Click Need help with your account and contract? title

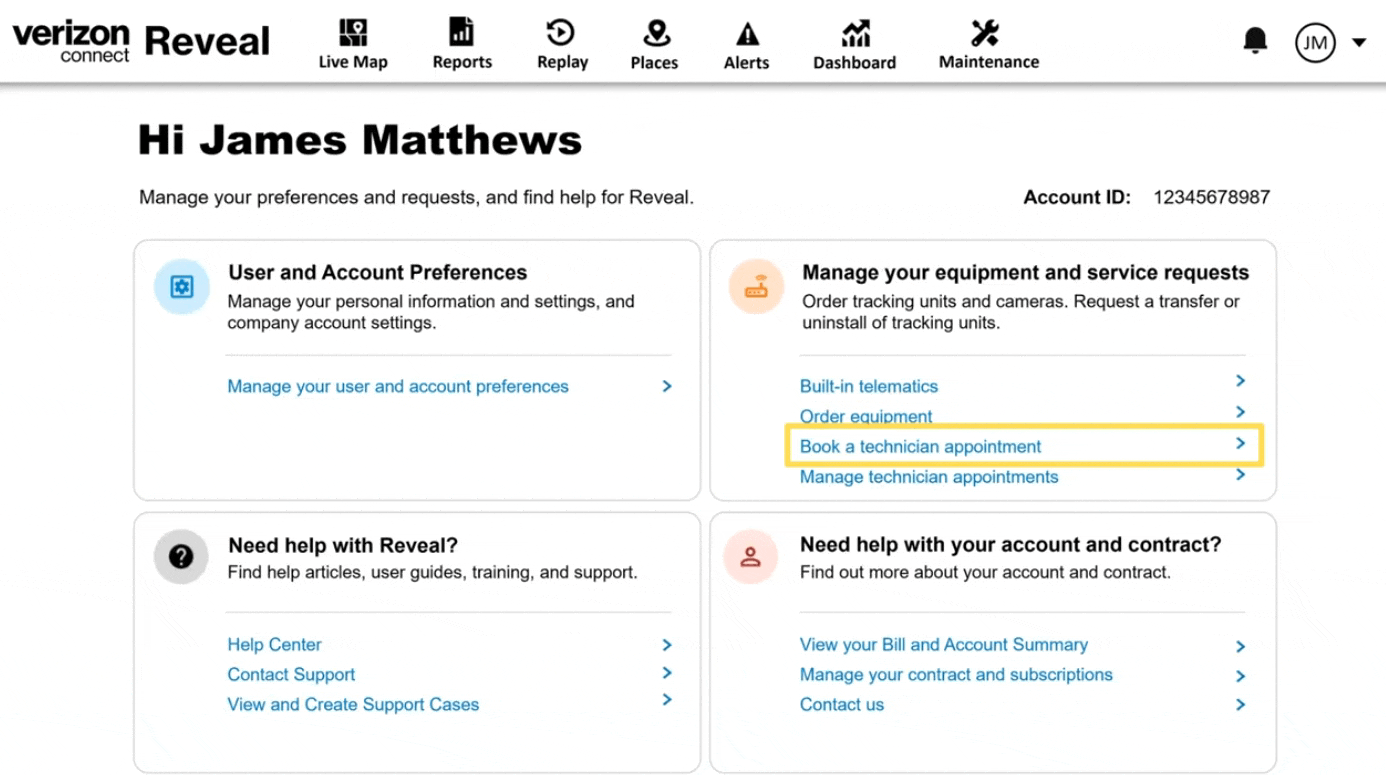point(1011,544)
